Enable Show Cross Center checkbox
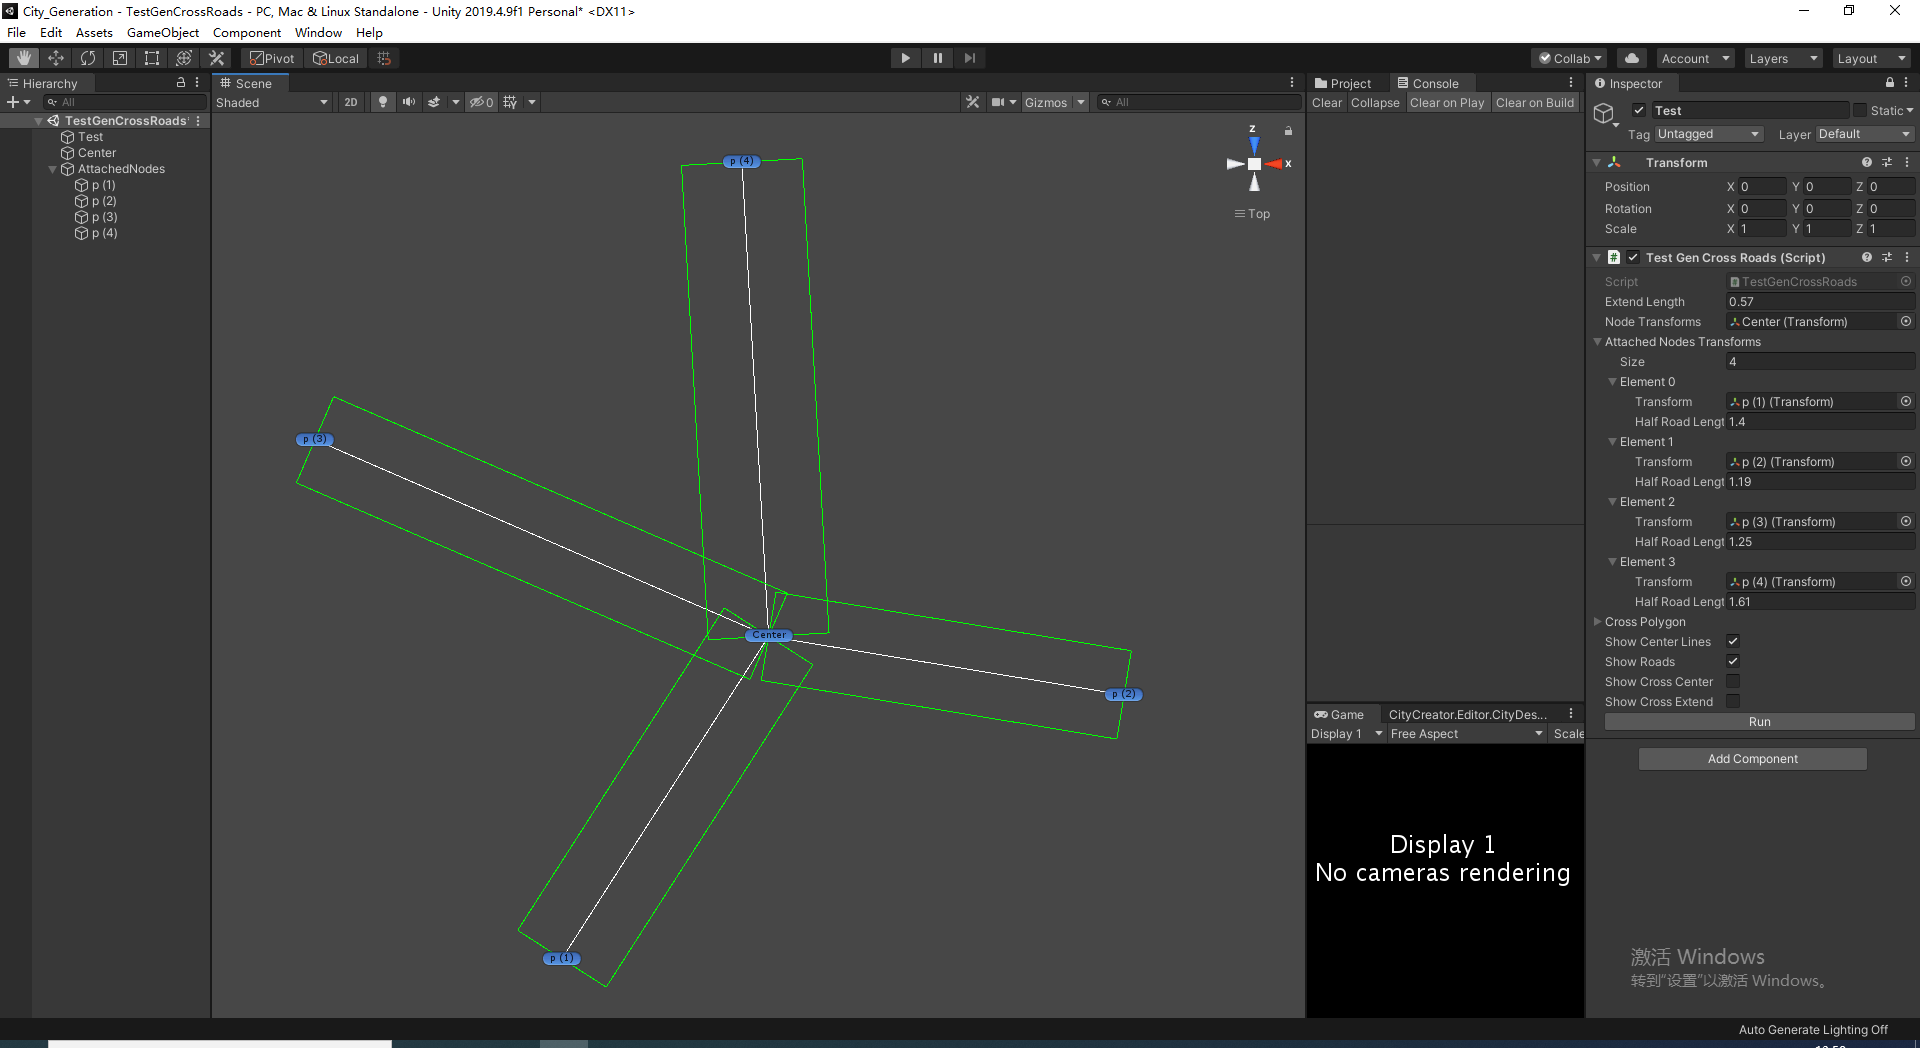Image resolution: width=1920 pixels, height=1048 pixels. pos(1733,681)
